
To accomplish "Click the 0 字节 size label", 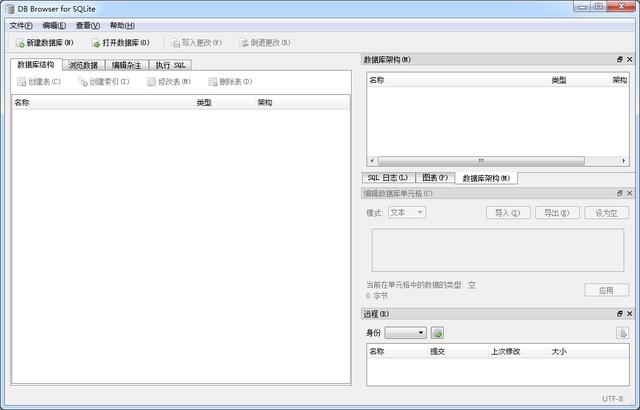I will 377,296.
